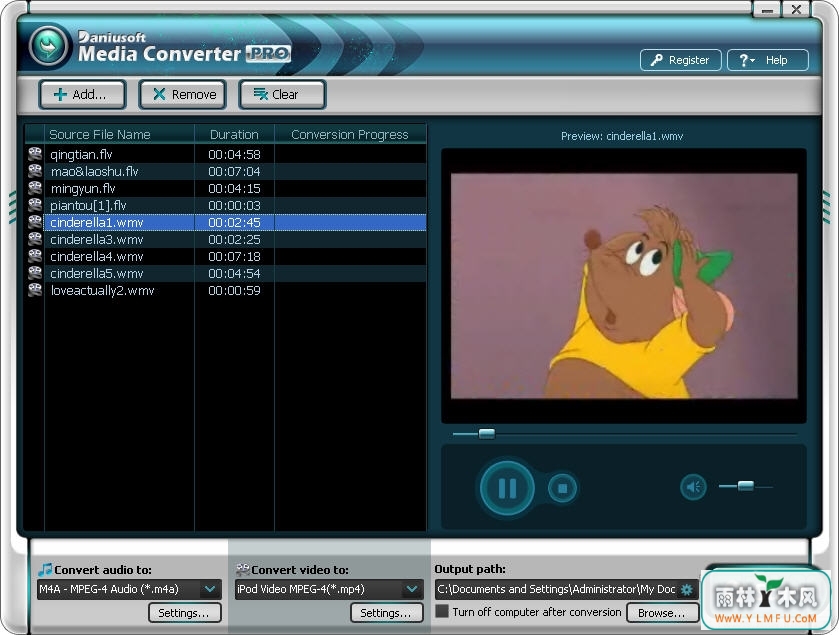The image size is (839, 635).
Task: Click the music note Convert audio icon
Action: (x=45, y=569)
